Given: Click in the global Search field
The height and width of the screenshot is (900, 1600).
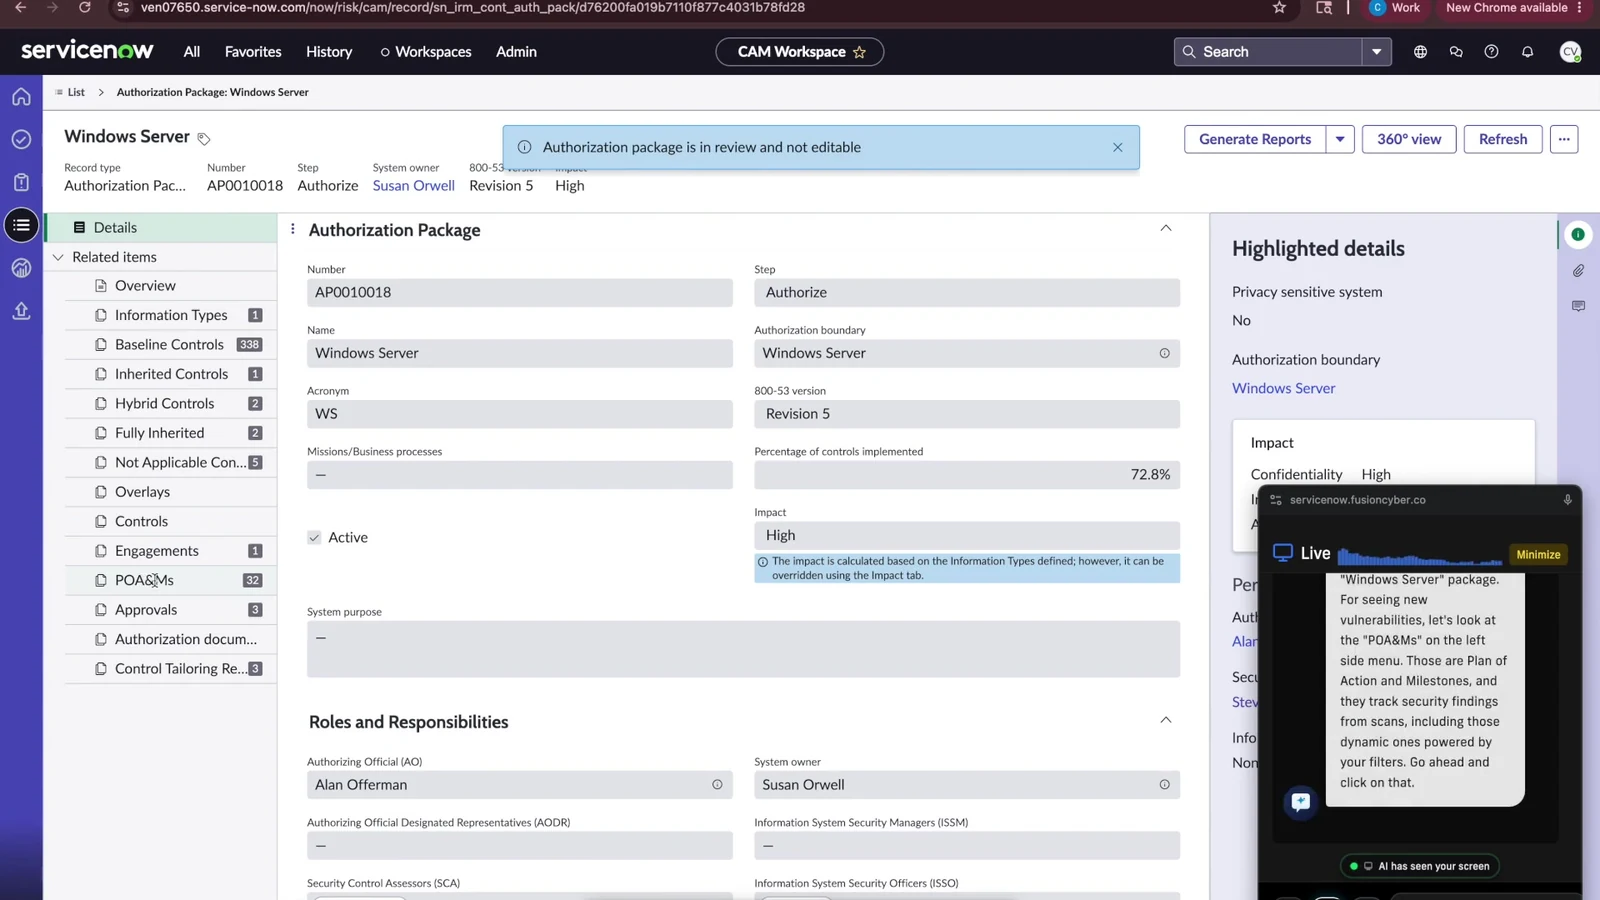Looking at the screenshot, I should tap(1268, 52).
